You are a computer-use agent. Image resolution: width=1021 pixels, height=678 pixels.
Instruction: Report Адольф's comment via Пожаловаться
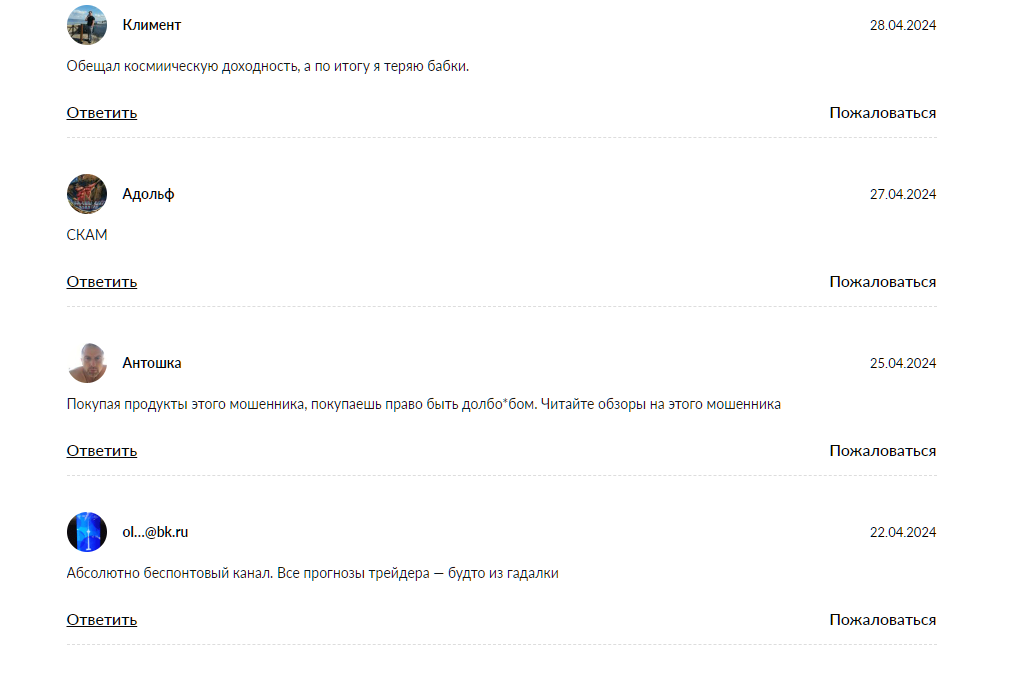click(882, 281)
